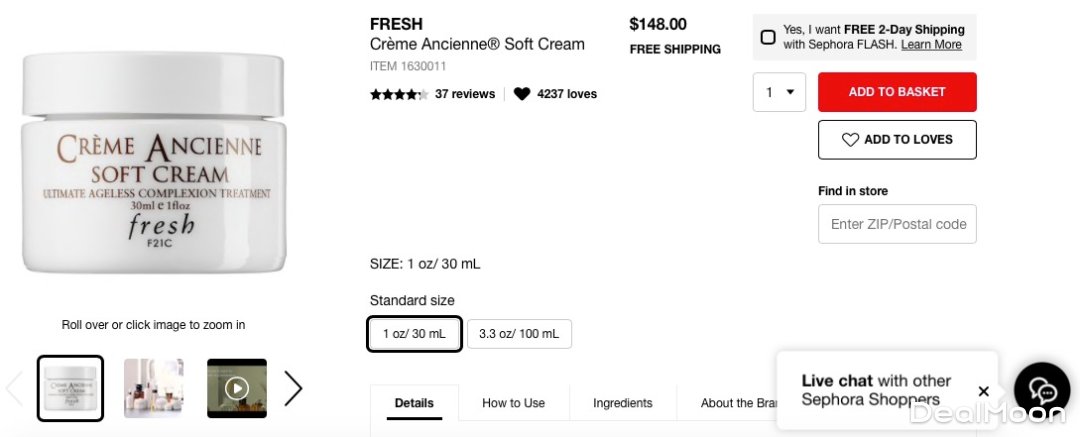
Task: Open the 37 reviews link
Action: (465, 94)
